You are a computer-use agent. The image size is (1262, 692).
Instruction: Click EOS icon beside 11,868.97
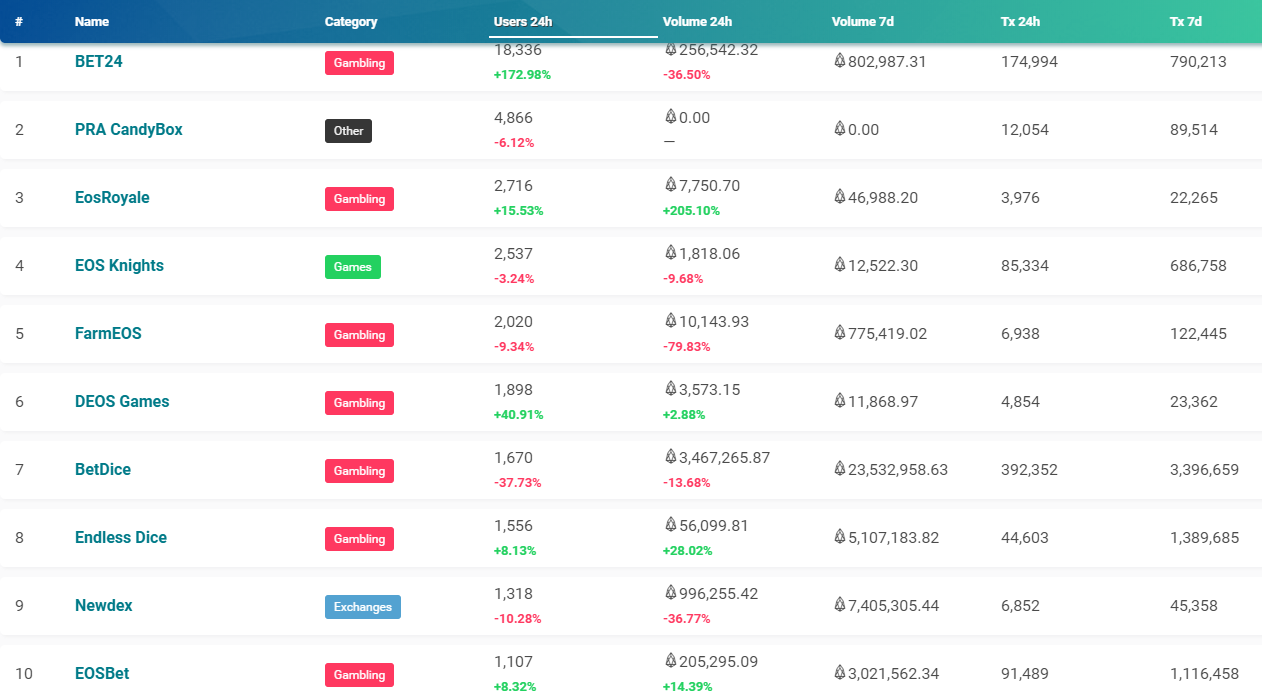(x=839, y=401)
